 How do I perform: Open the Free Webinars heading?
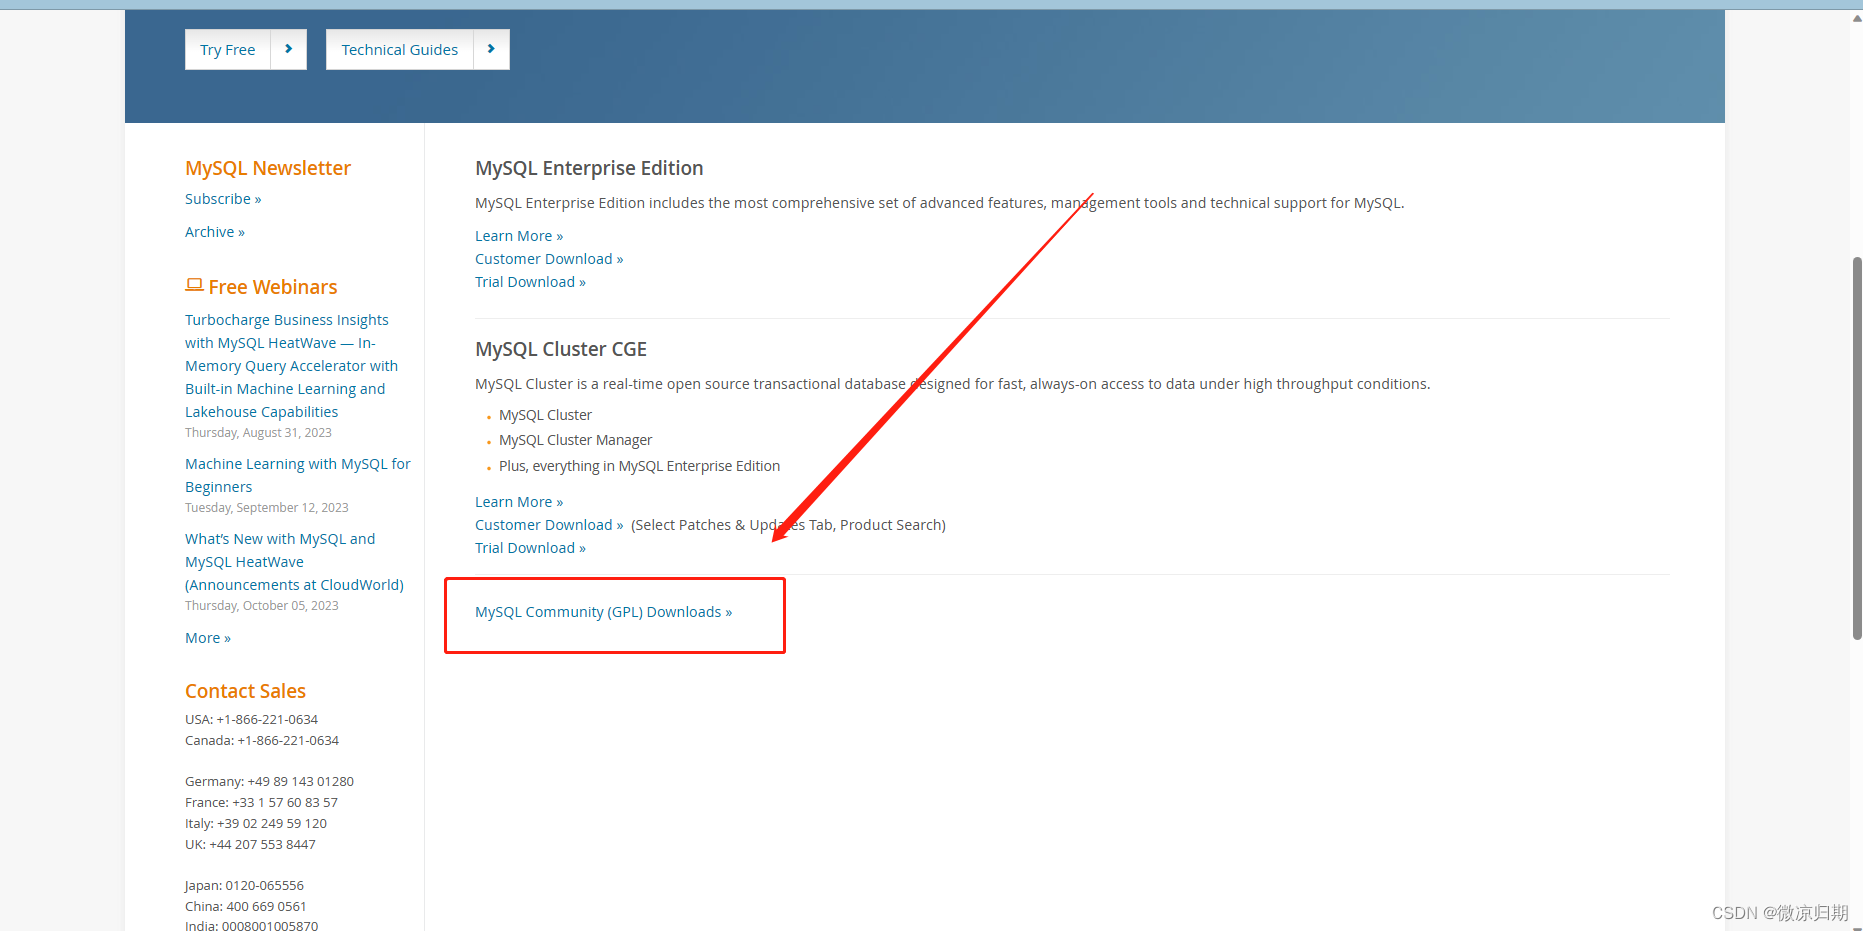pos(273,287)
